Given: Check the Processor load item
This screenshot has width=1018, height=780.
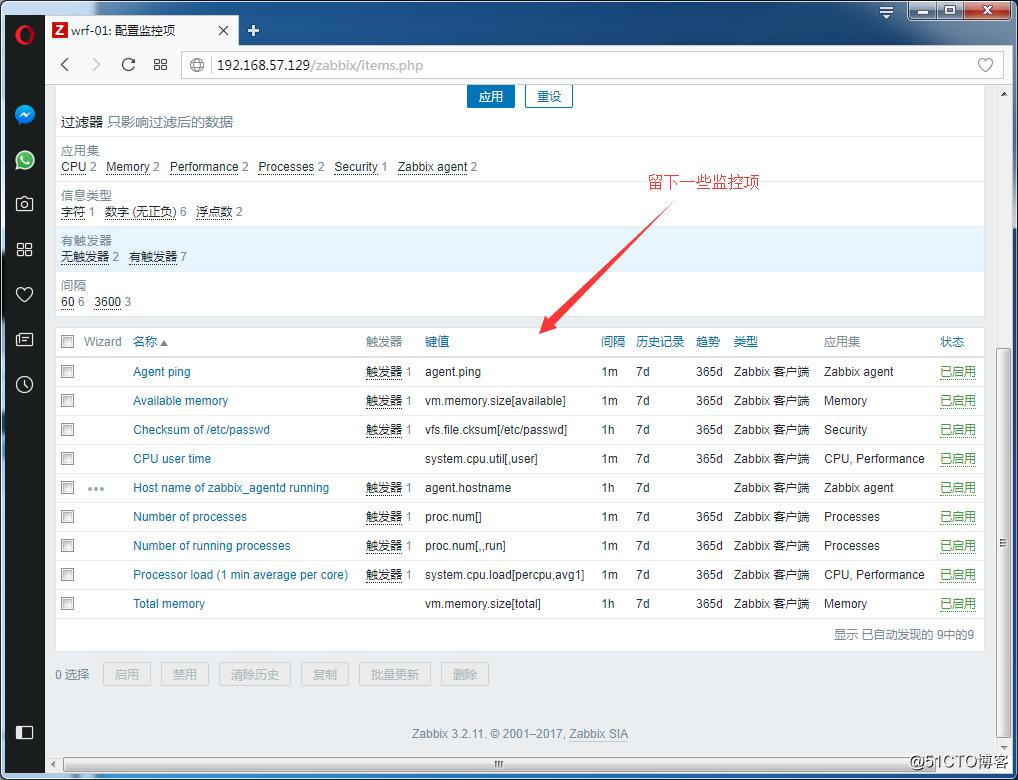Looking at the screenshot, I should click(68, 574).
